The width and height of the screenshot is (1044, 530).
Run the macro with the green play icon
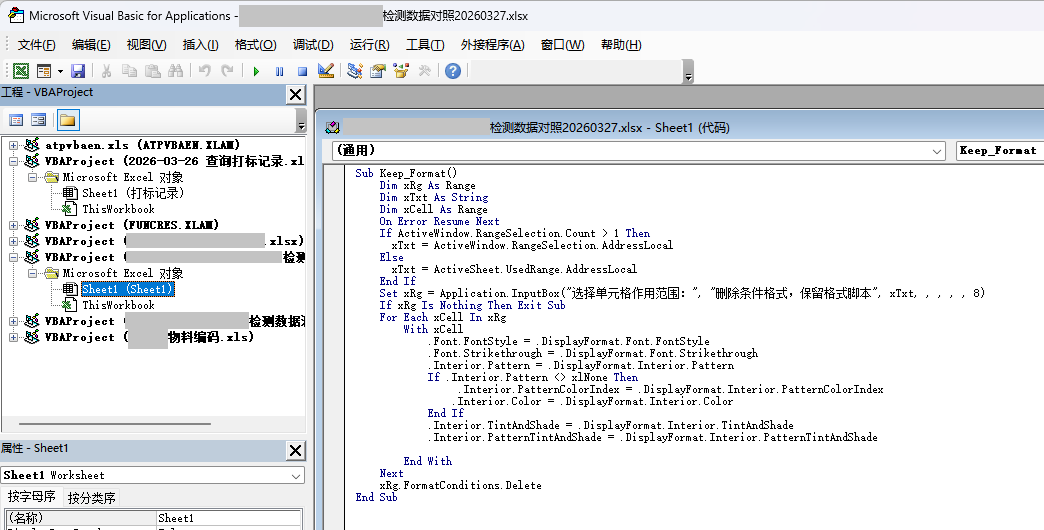click(x=256, y=71)
